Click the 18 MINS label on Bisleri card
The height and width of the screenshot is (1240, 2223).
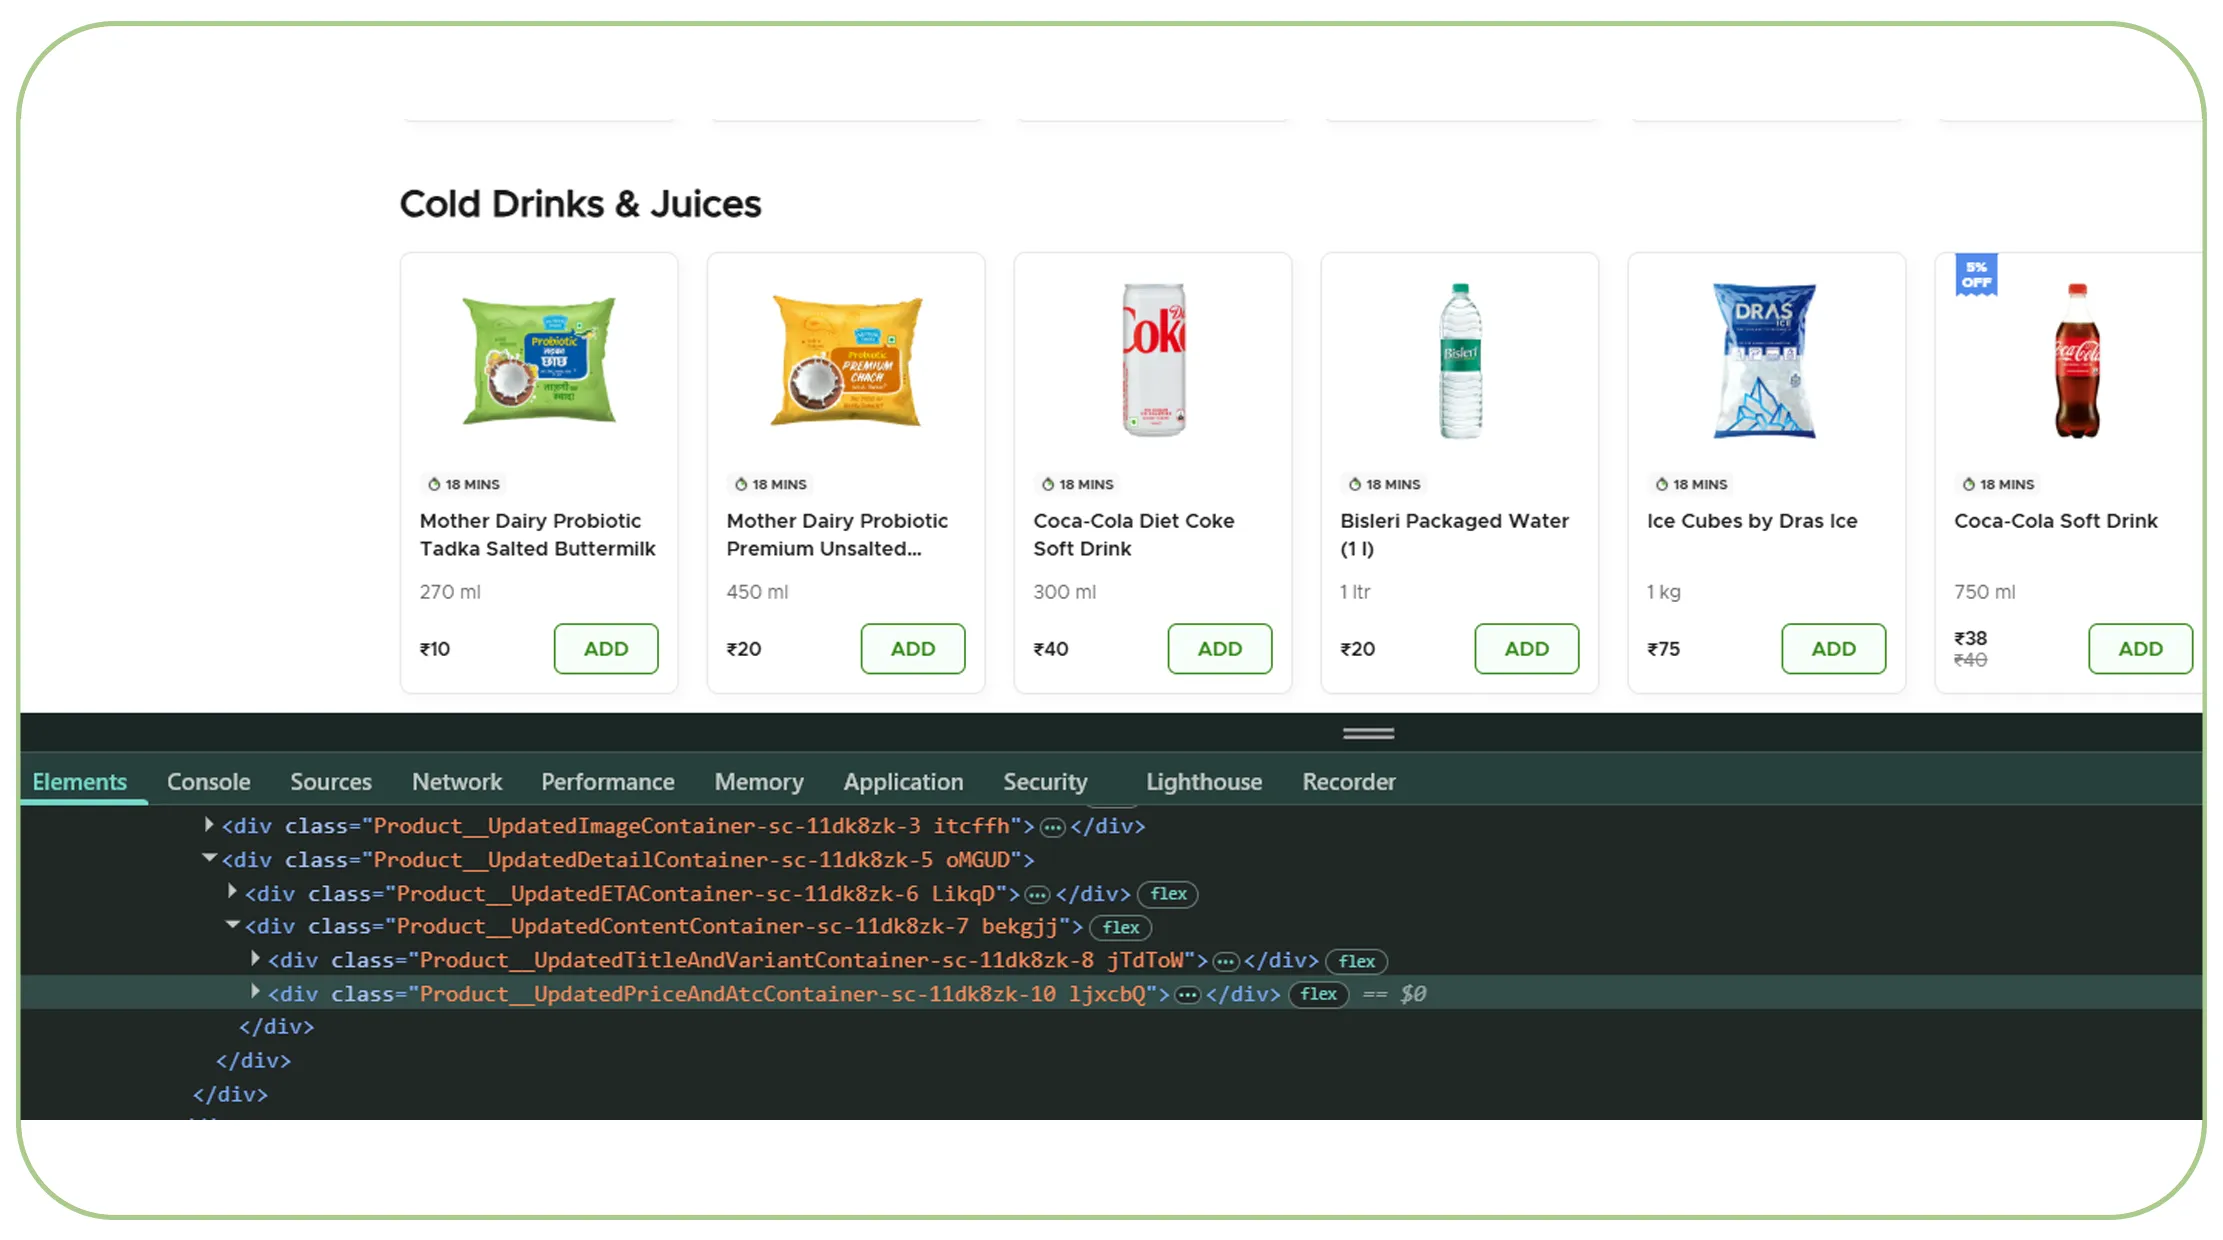click(1384, 484)
